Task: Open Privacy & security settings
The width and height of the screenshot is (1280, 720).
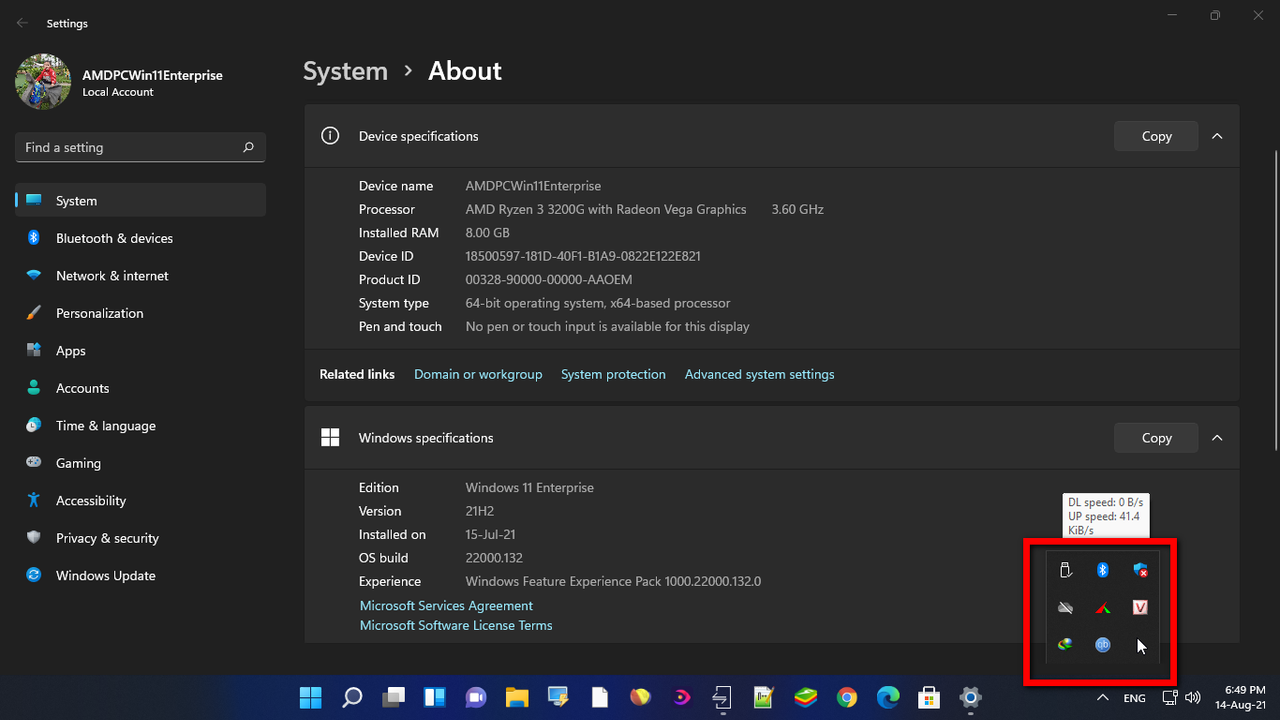Action: 140,538
